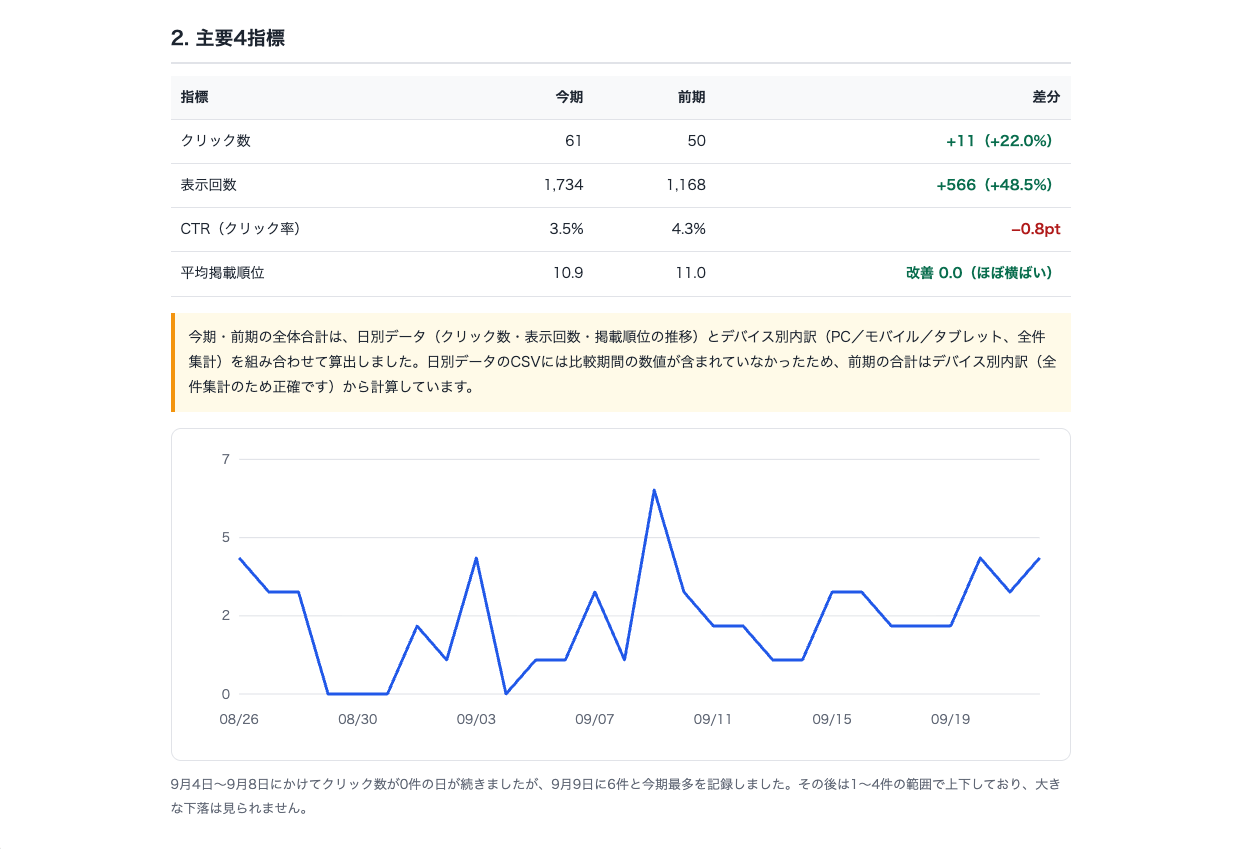Click the chart y-axis label "5"
Screen dimensions: 1239x849
[226, 538]
